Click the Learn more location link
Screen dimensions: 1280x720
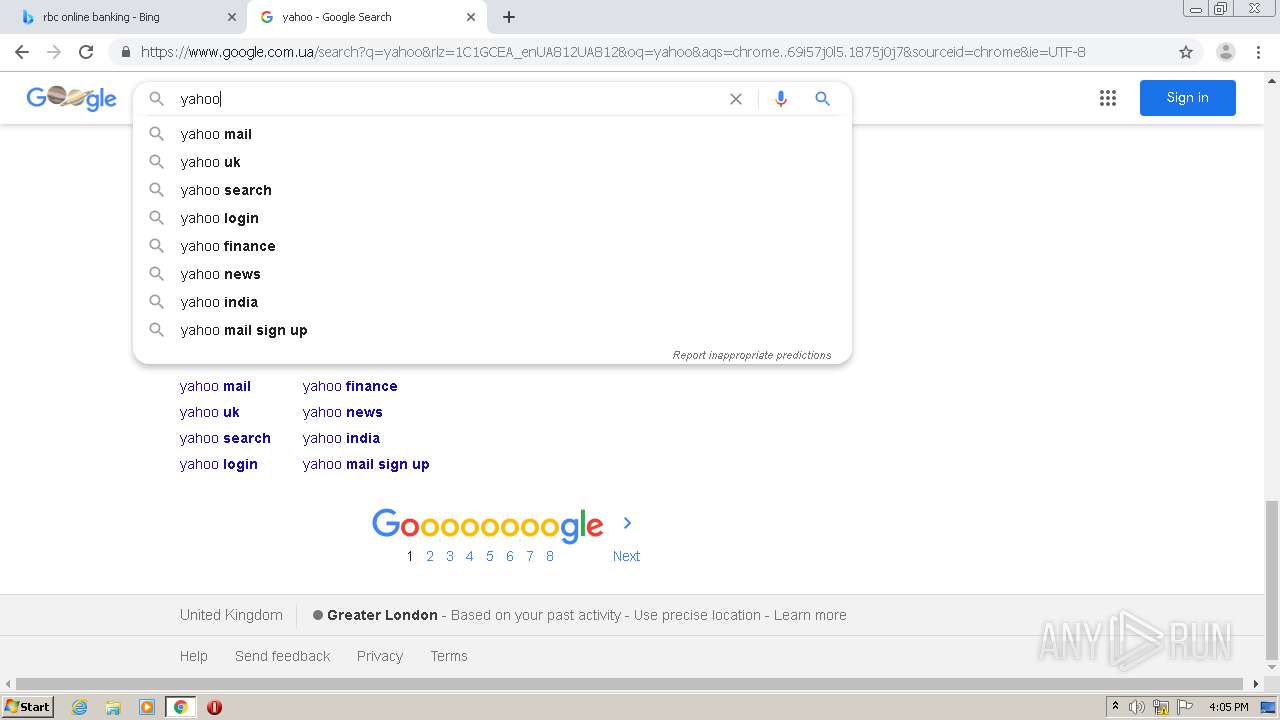coord(810,615)
